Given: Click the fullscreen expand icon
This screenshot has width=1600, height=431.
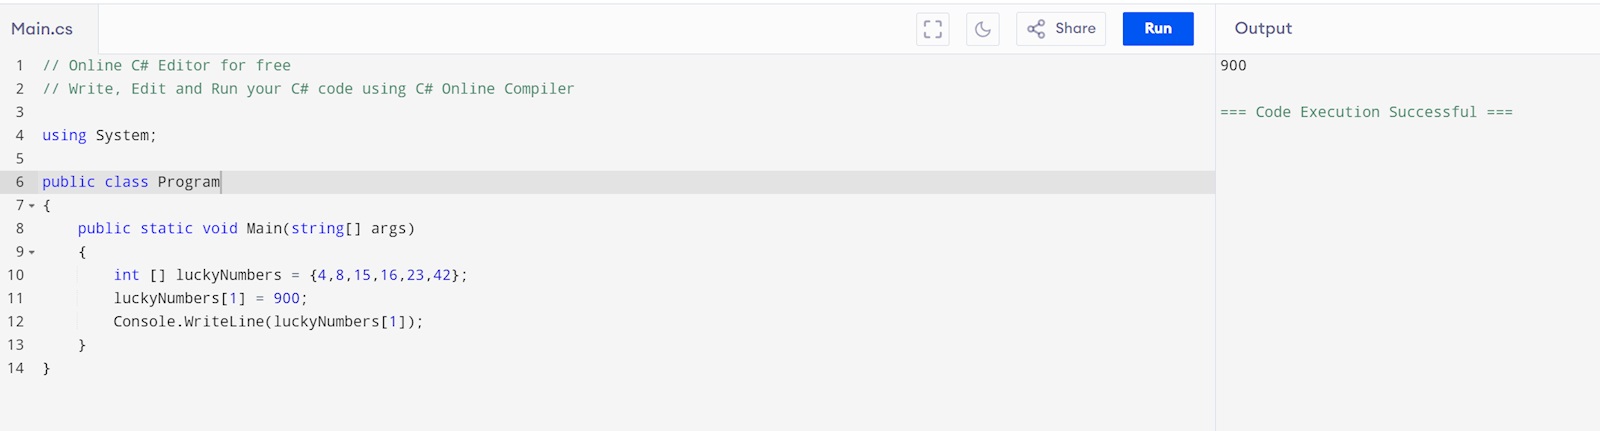Looking at the screenshot, I should pos(932,29).
